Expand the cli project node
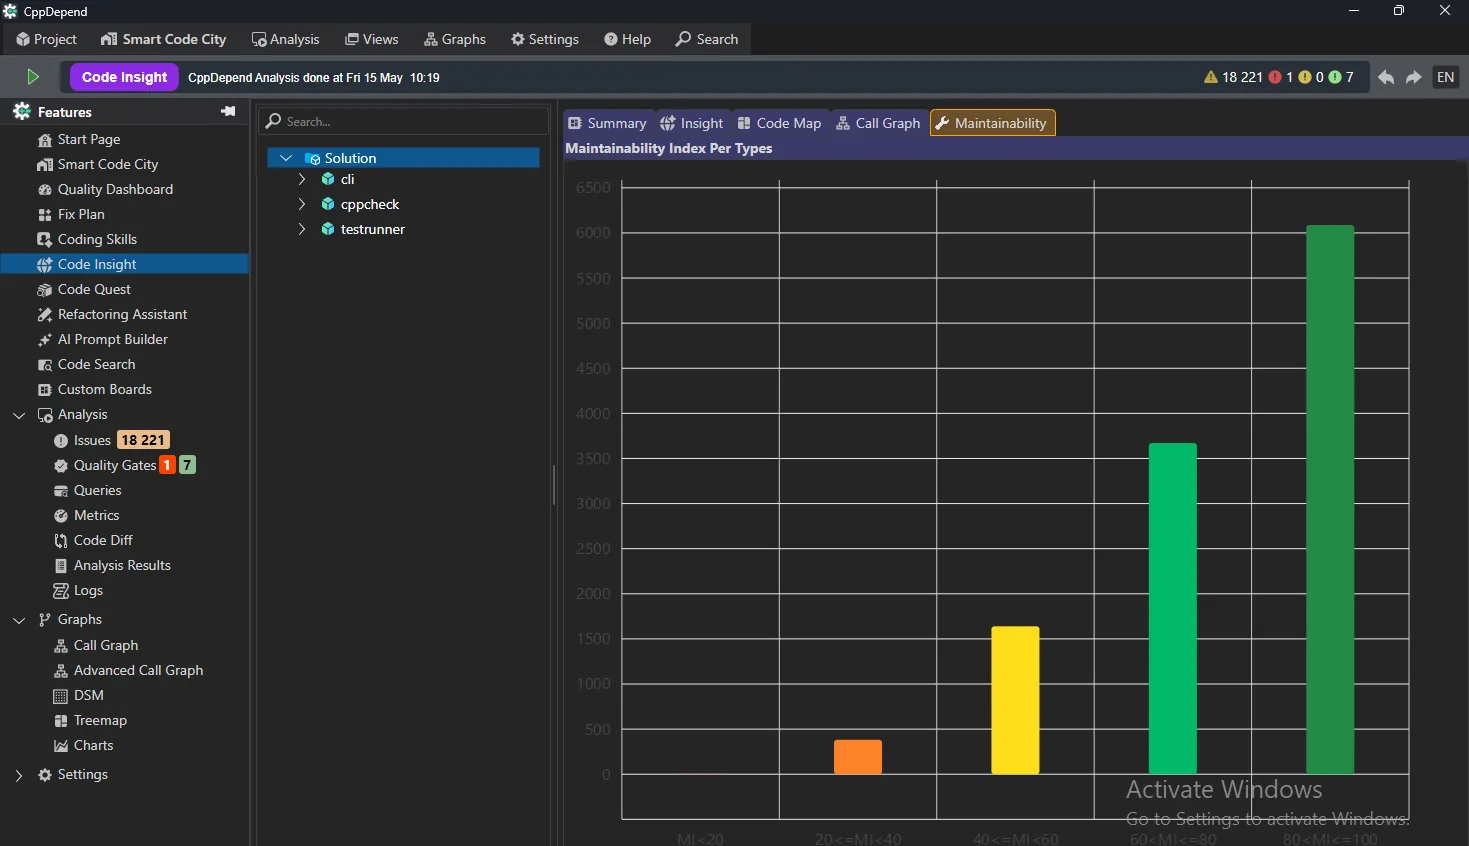The image size is (1469, 846). tap(302, 179)
